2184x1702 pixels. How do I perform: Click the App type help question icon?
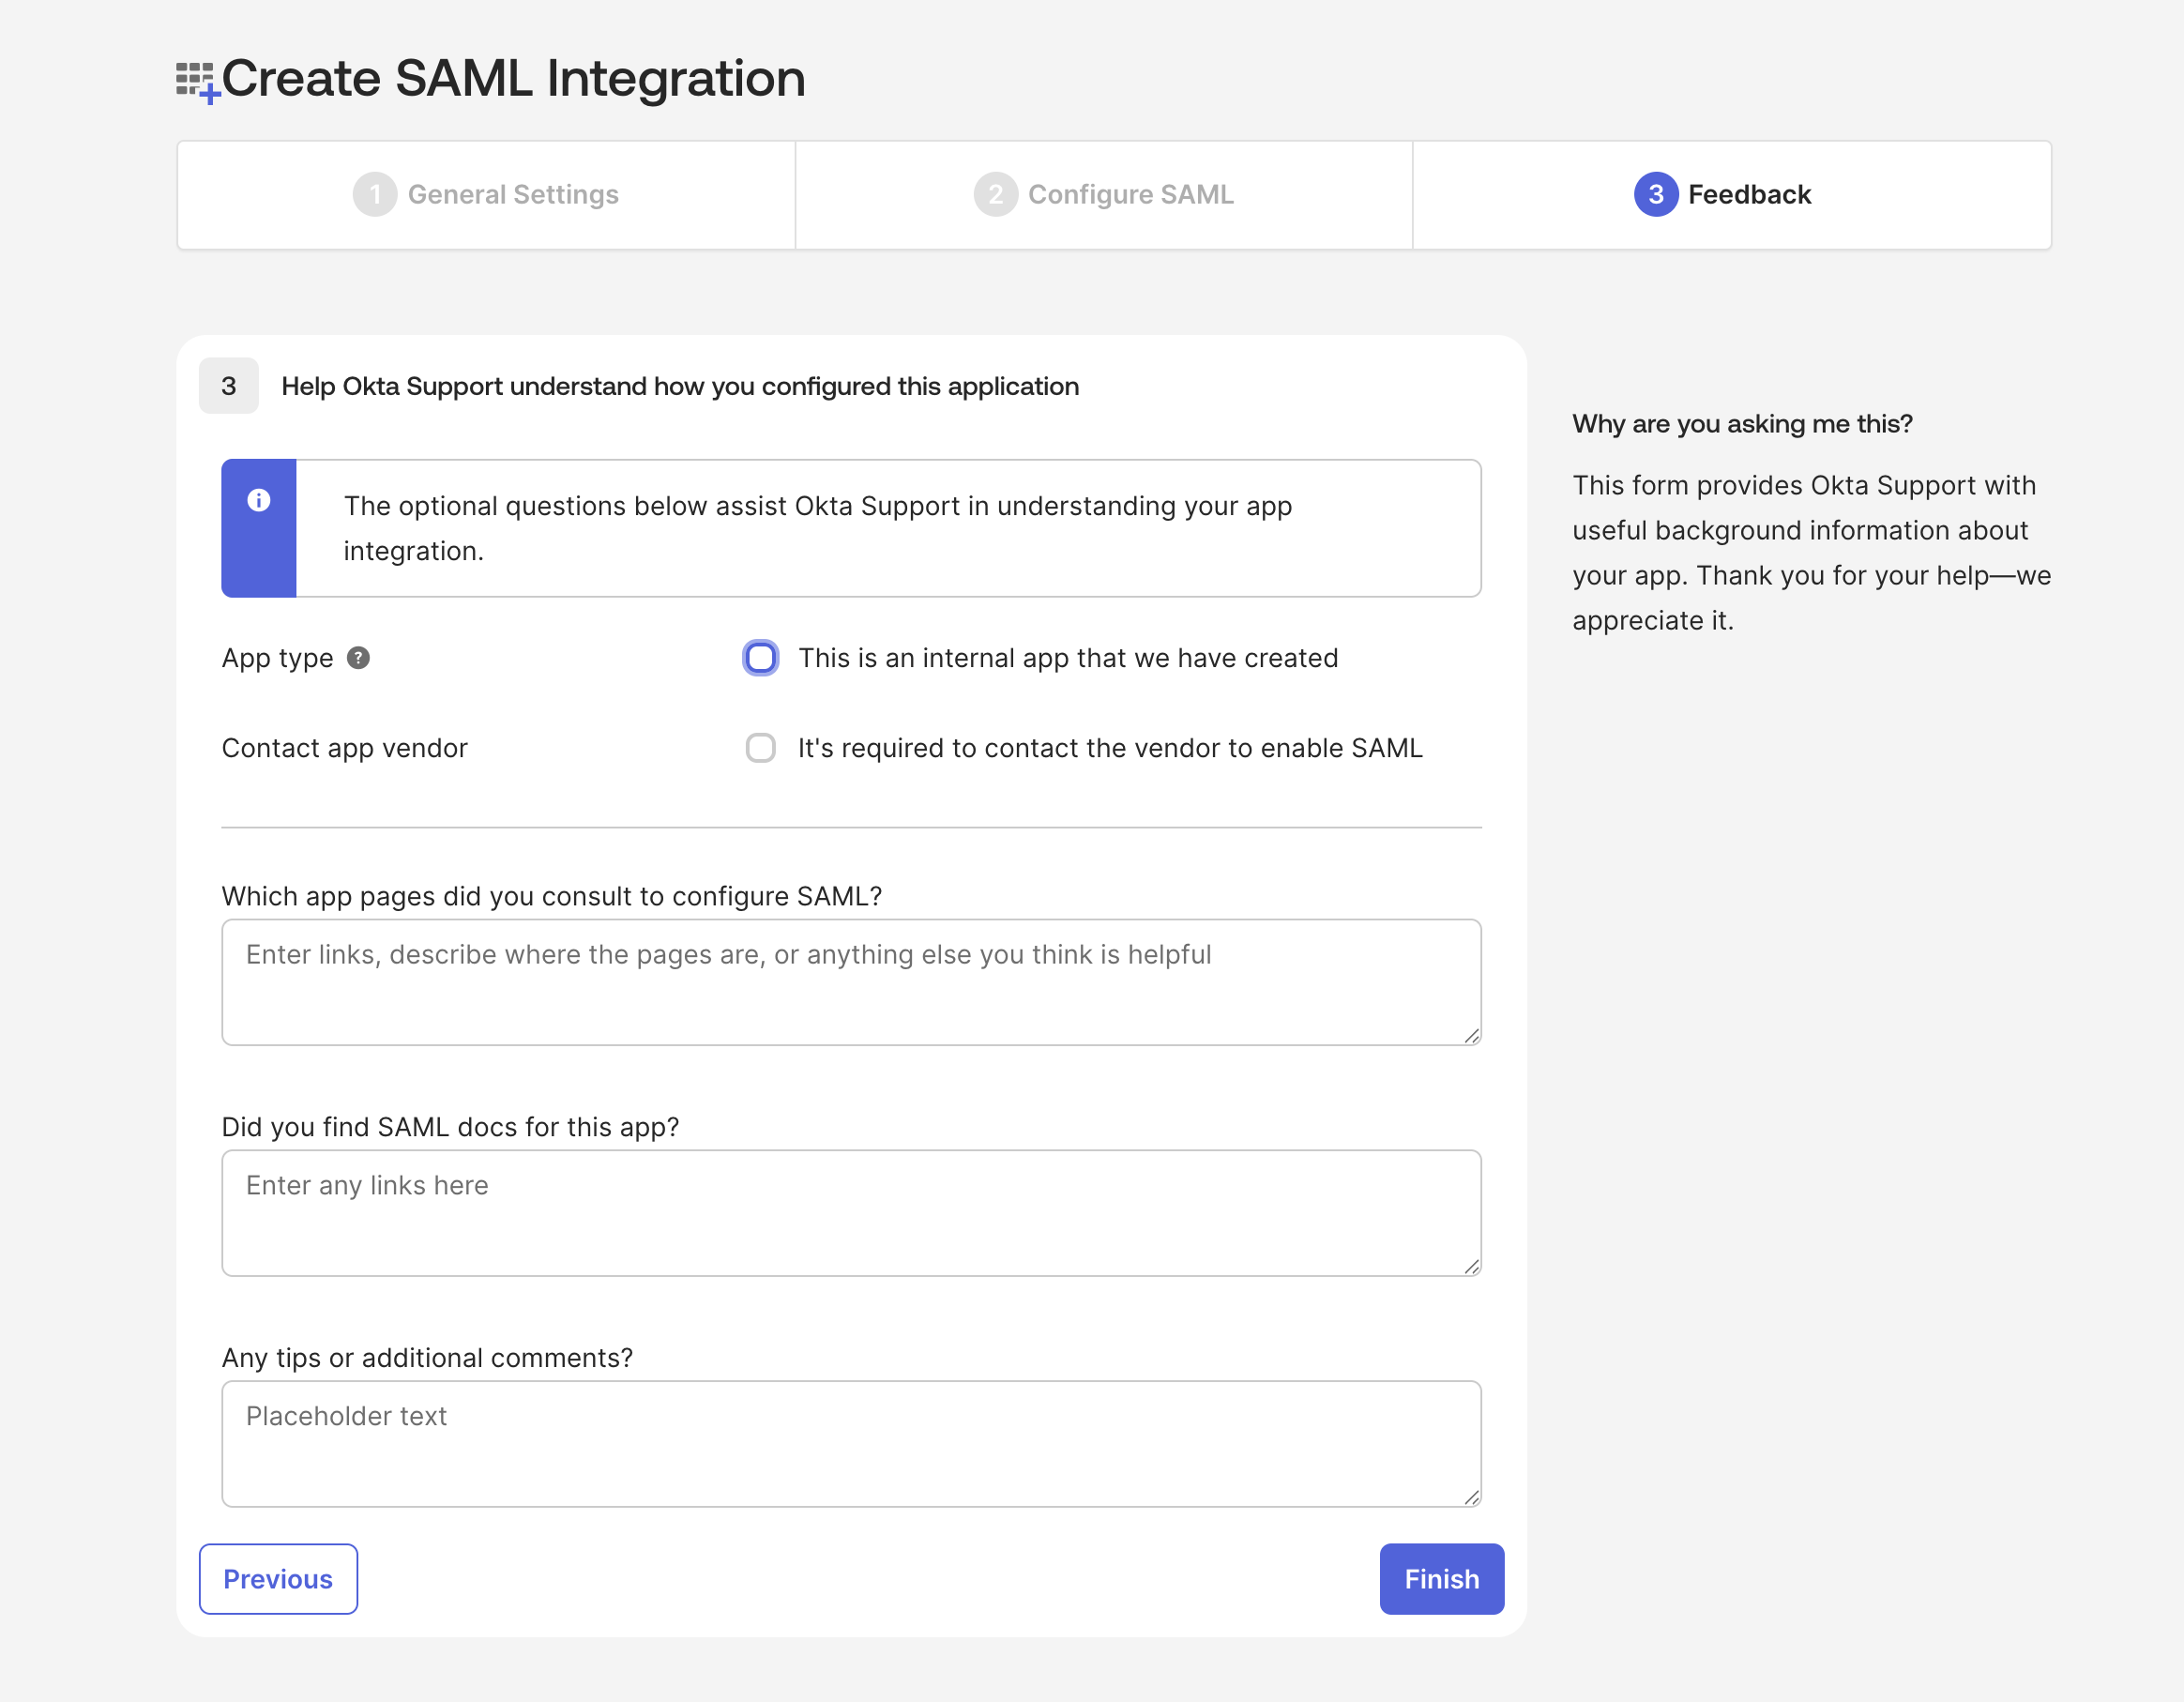[x=358, y=658]
